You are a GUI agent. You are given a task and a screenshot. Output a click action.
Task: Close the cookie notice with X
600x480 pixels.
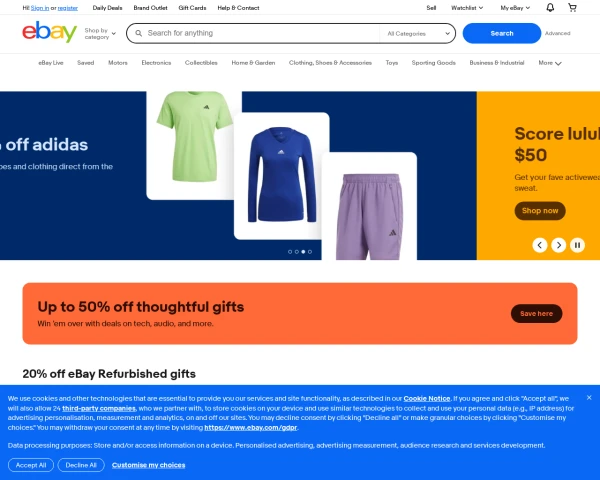tap(589, 398)
